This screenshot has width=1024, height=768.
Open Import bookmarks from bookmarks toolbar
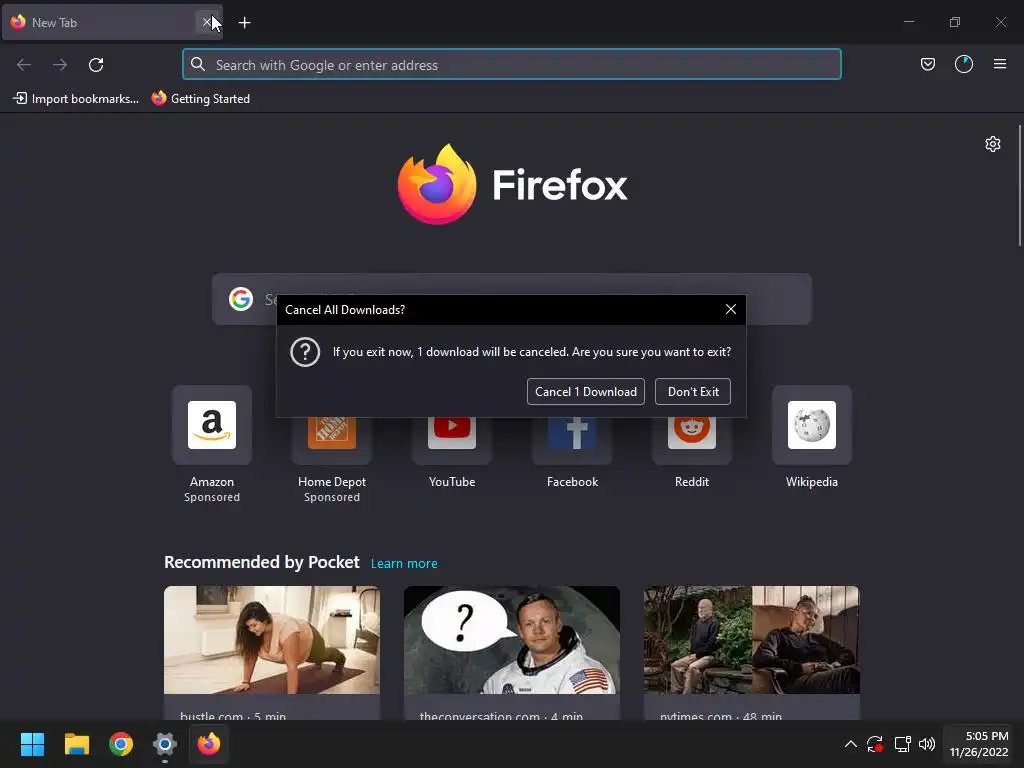point(76,99)
